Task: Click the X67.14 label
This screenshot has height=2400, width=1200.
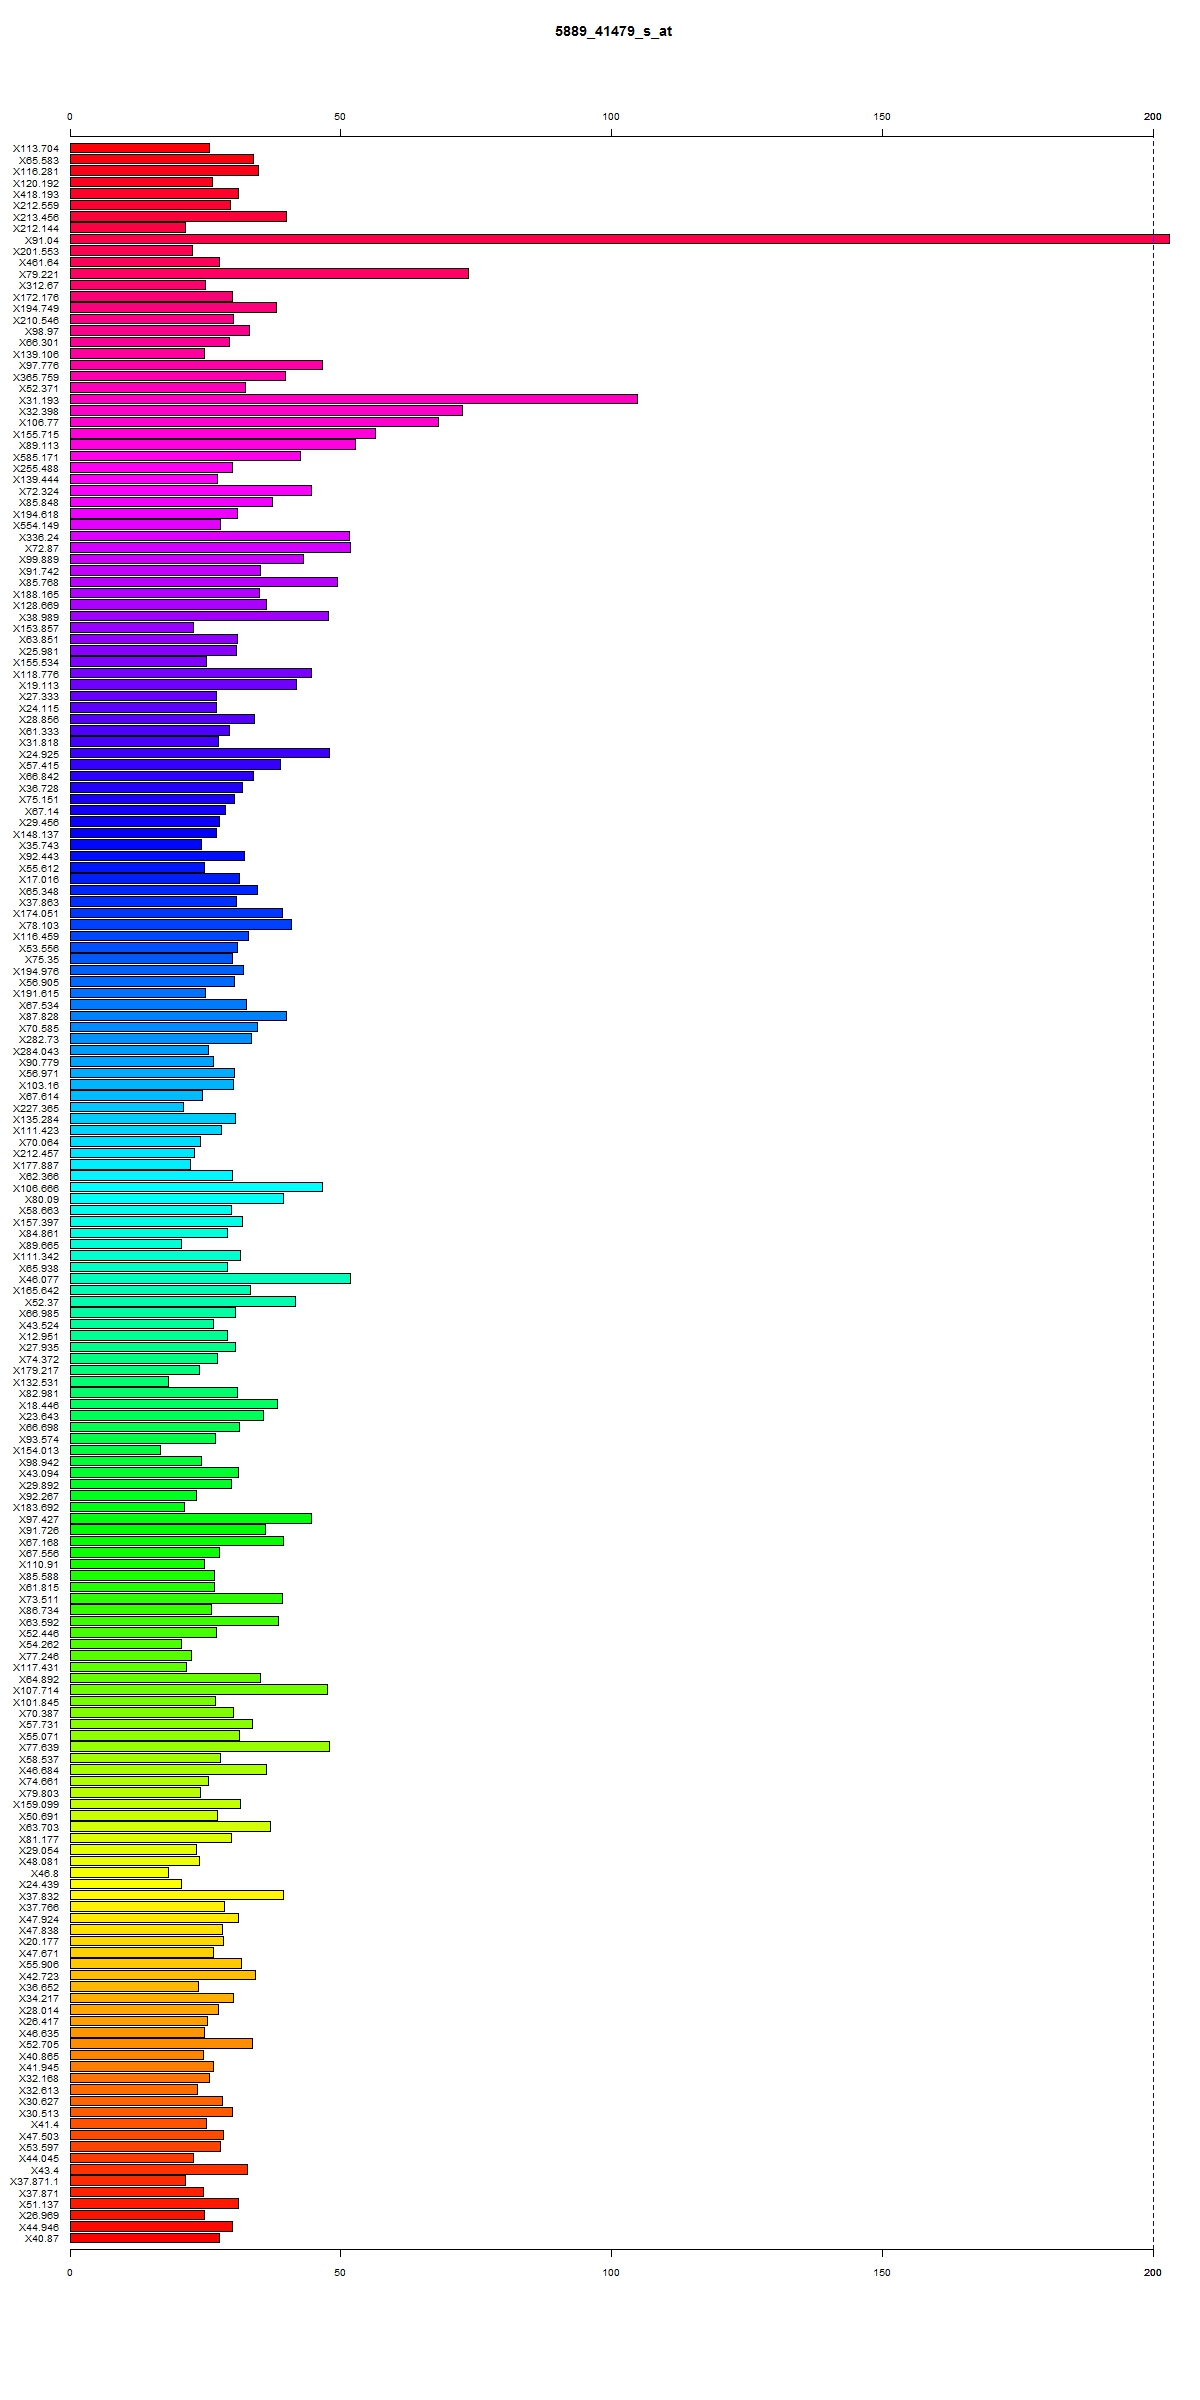Action: point(42,811)
